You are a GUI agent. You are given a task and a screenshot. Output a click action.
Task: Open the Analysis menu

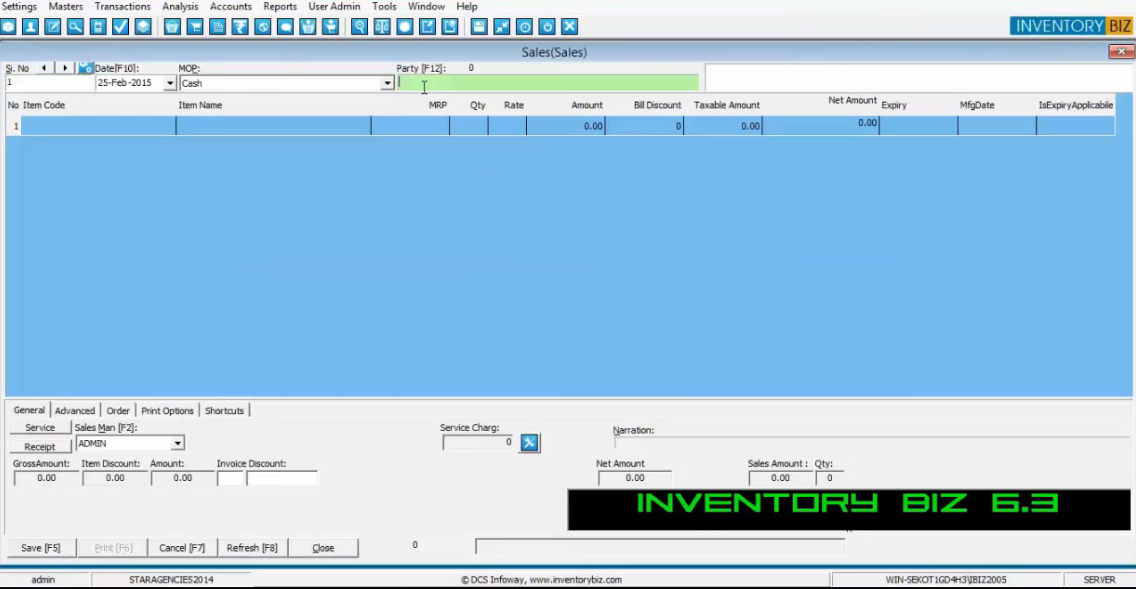click(180, 7)
